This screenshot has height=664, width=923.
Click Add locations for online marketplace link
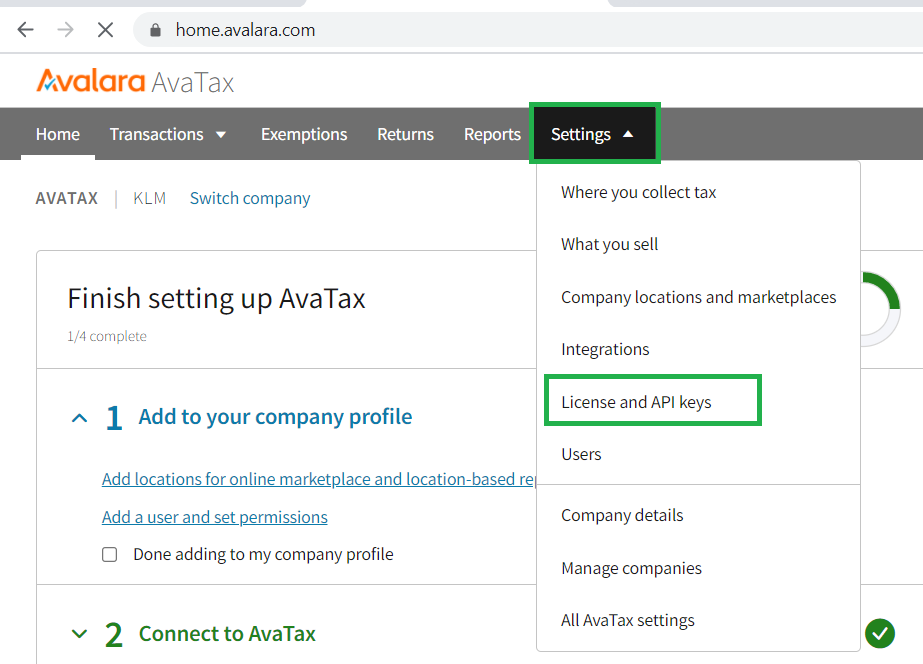click(318, 479)
